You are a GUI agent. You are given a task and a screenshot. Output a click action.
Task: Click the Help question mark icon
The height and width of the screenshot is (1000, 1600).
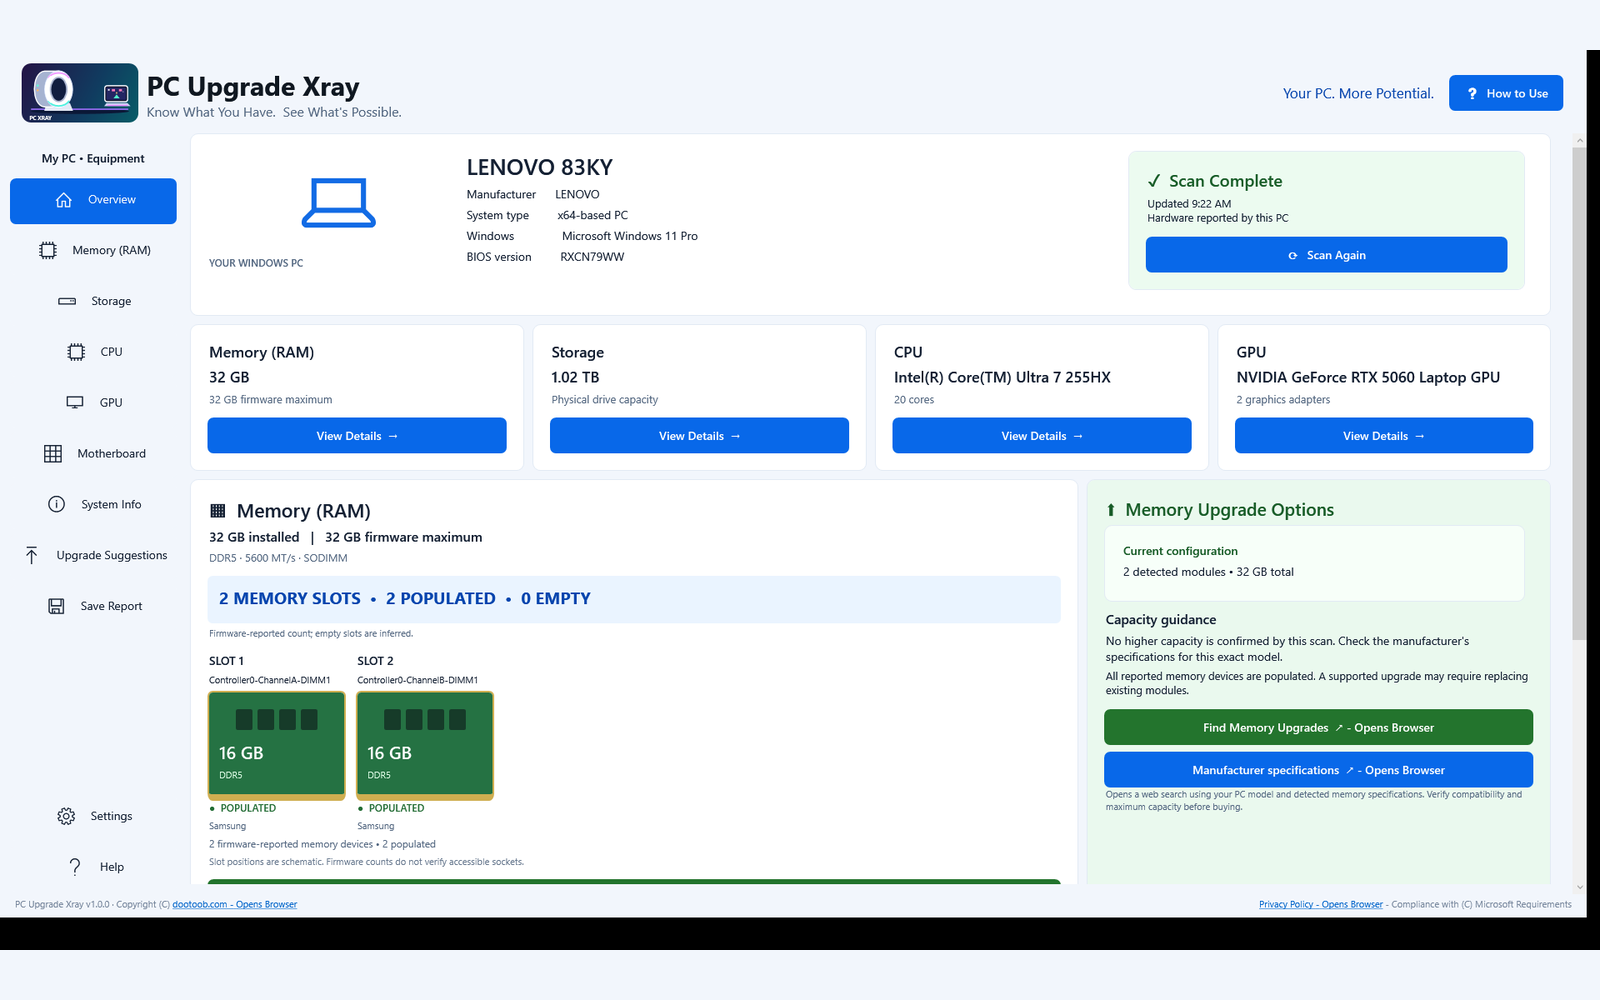75,867
